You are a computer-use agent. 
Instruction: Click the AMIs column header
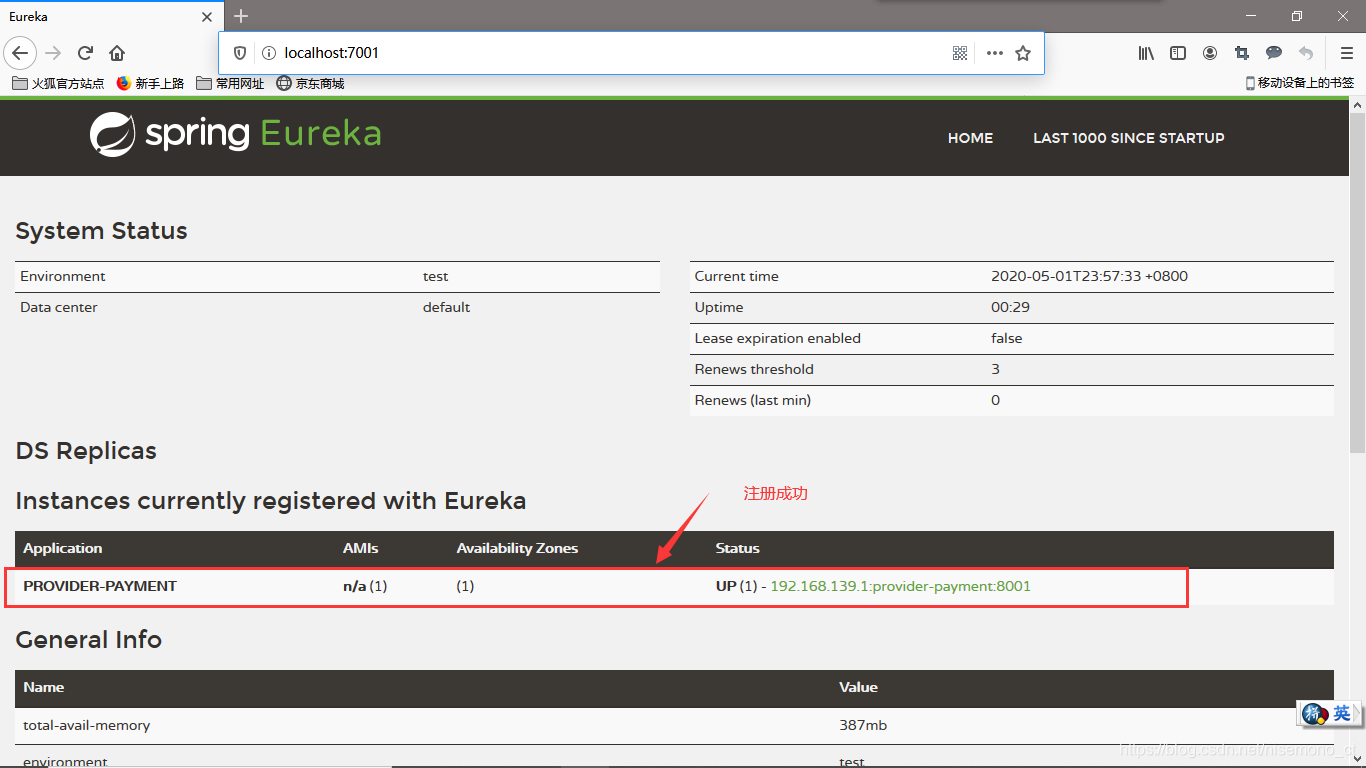coord(360,548)
